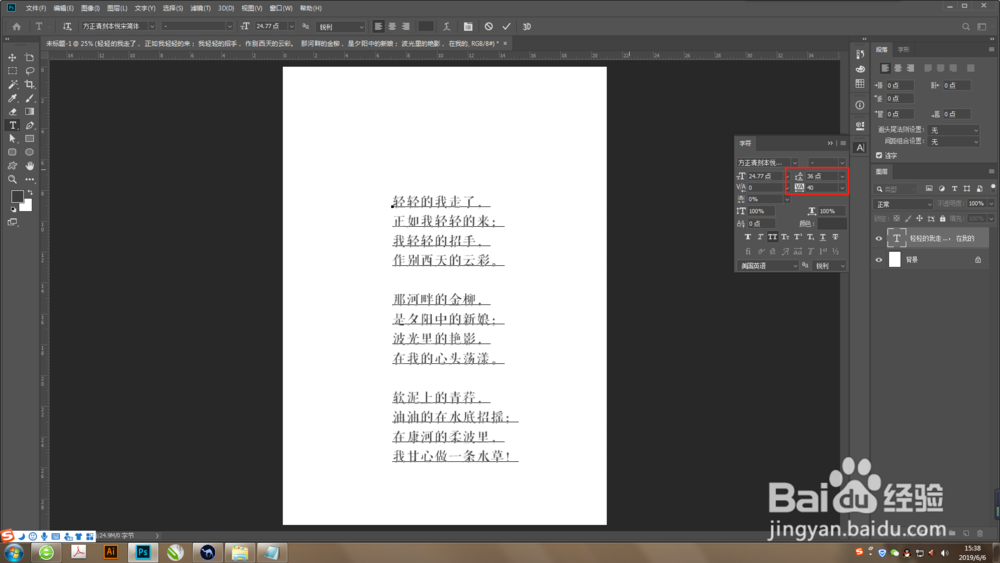Select the Rectangular Marquee tool
This screenshot has width=1000, height=563.
point(12,71)
